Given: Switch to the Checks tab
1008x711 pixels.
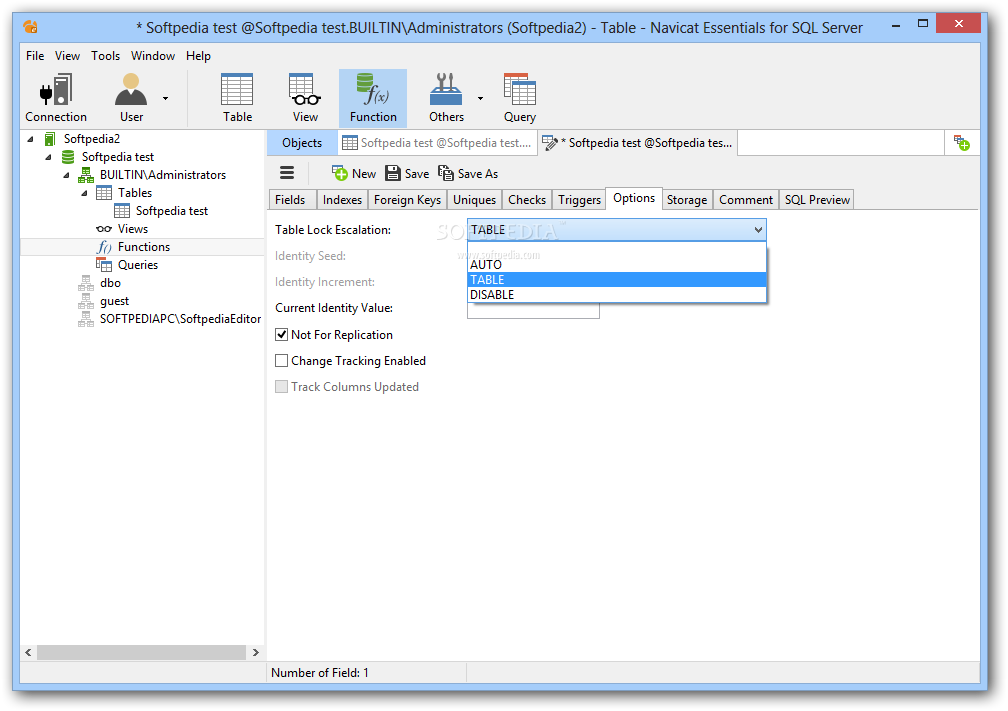Looking at the screenshot, I should pyautogui.click(x=526, y=200).
